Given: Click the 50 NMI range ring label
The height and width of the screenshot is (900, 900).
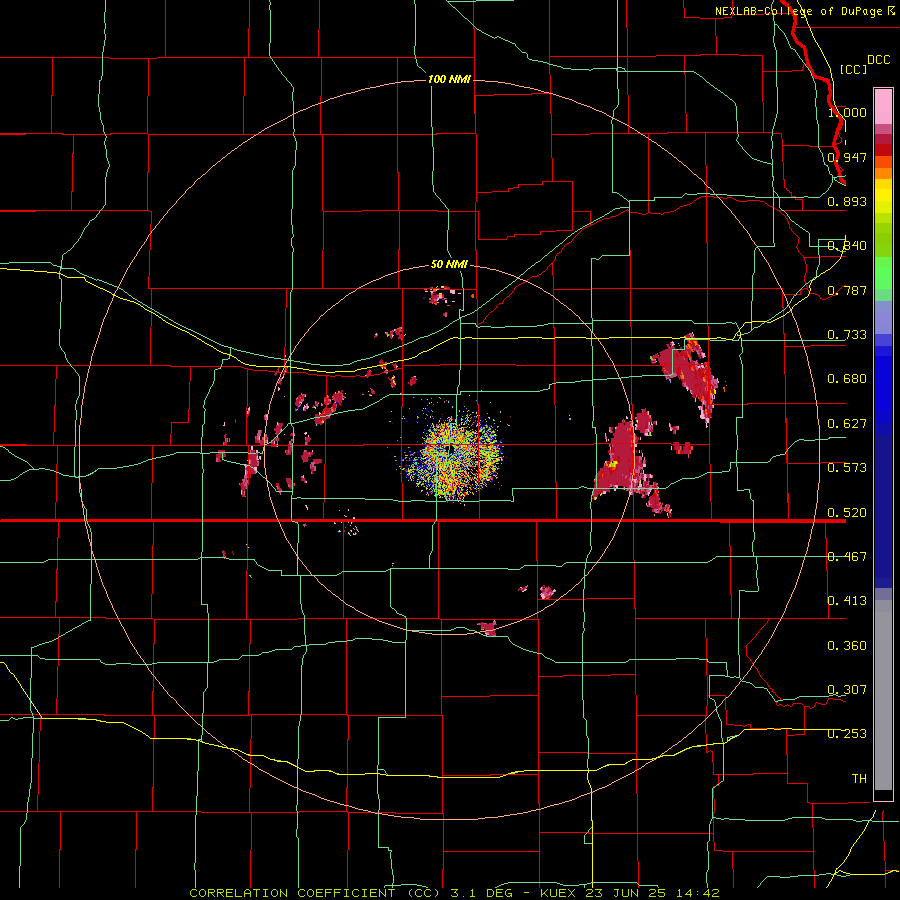Looking at the screenshot, I should (x=449, y=264).
